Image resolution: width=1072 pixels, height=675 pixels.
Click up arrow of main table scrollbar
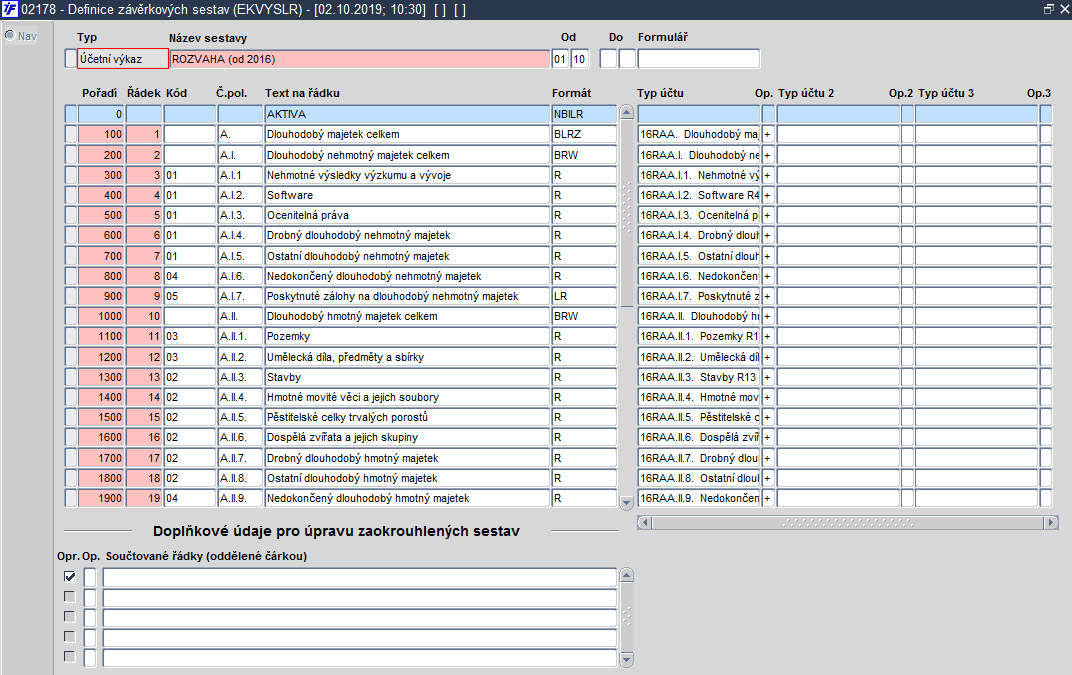coord(626,113)
